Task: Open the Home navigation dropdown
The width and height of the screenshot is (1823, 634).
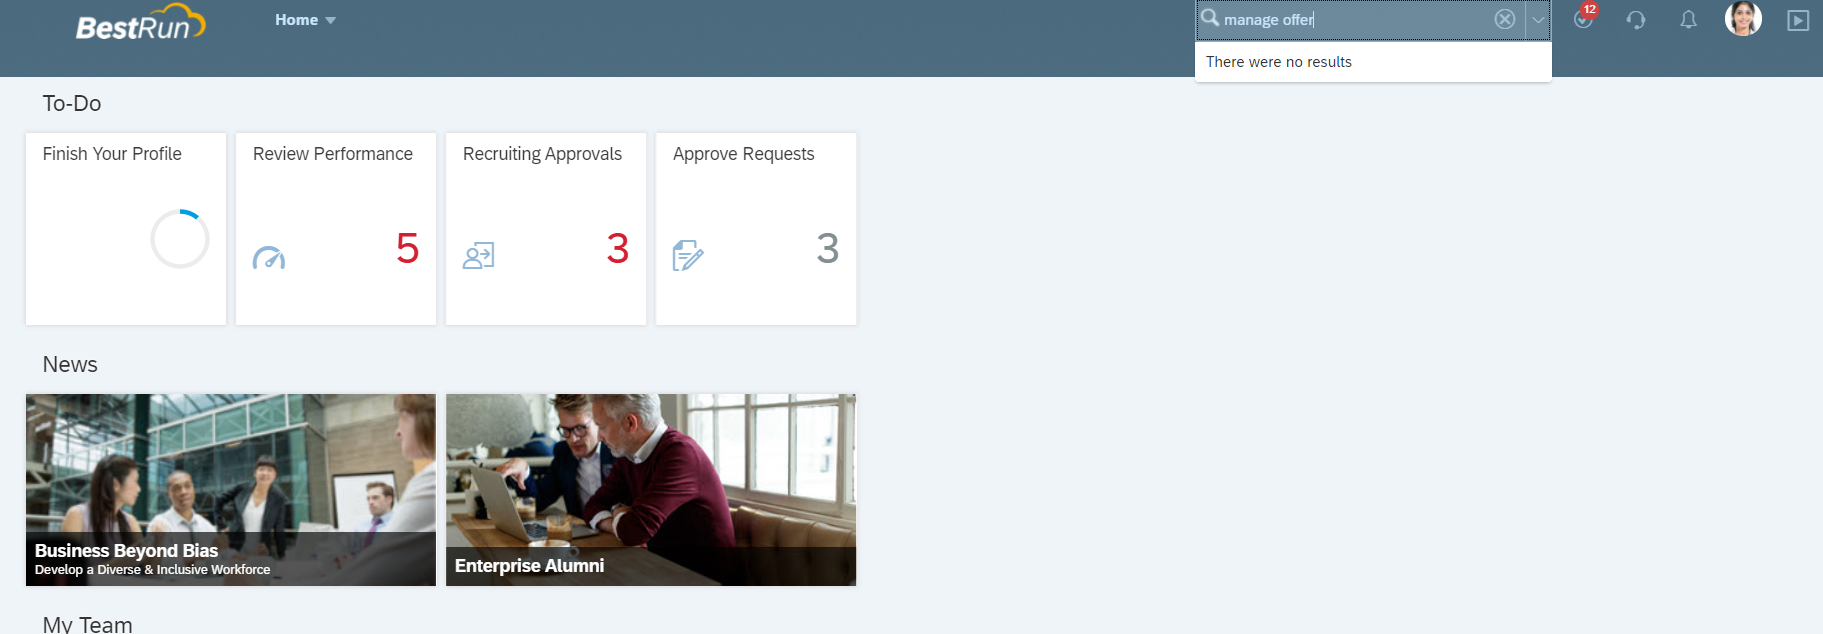Action: tap(305, 20)
